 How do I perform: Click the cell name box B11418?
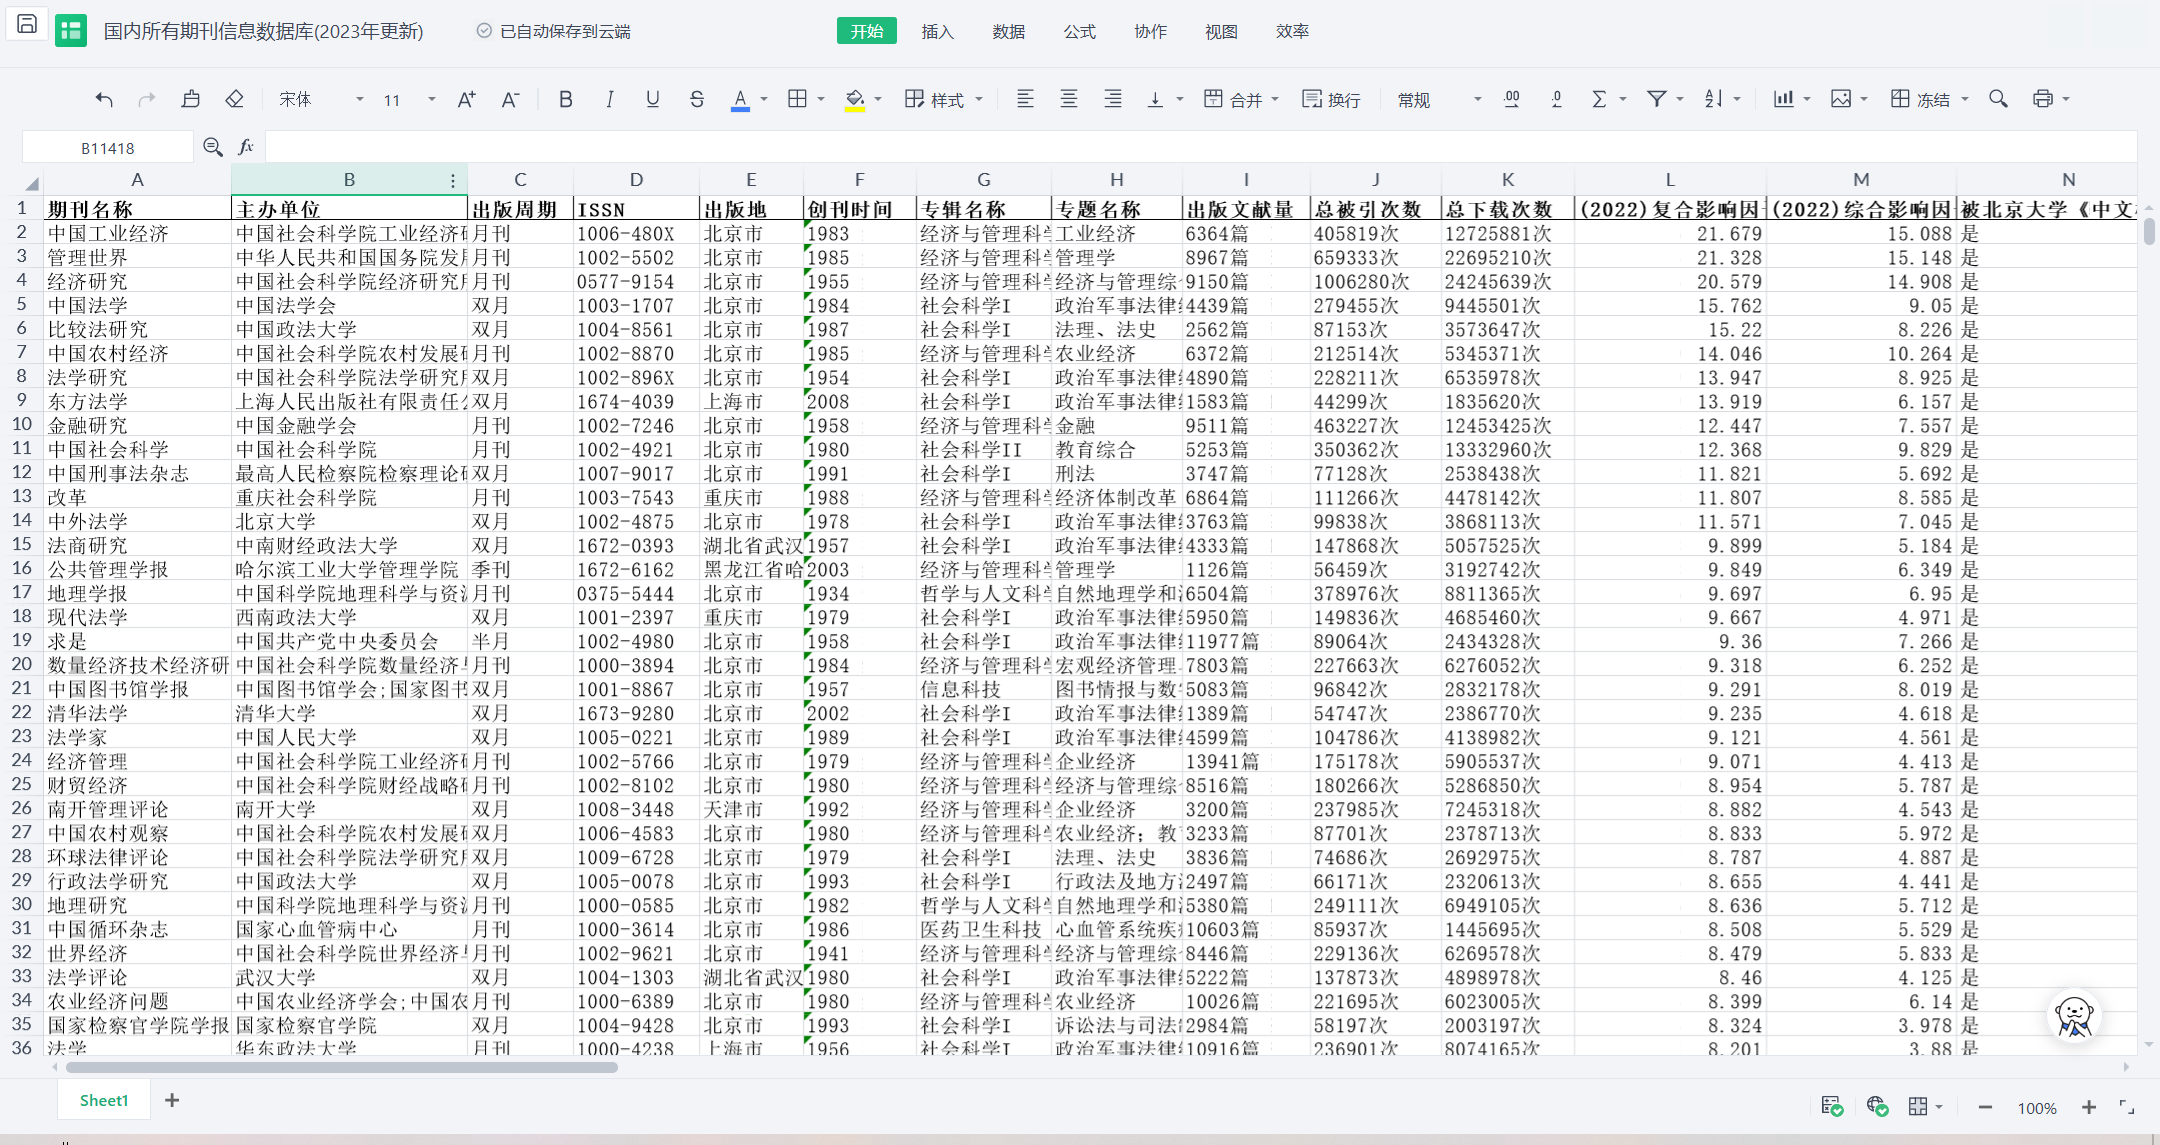[x=108, y=148]
